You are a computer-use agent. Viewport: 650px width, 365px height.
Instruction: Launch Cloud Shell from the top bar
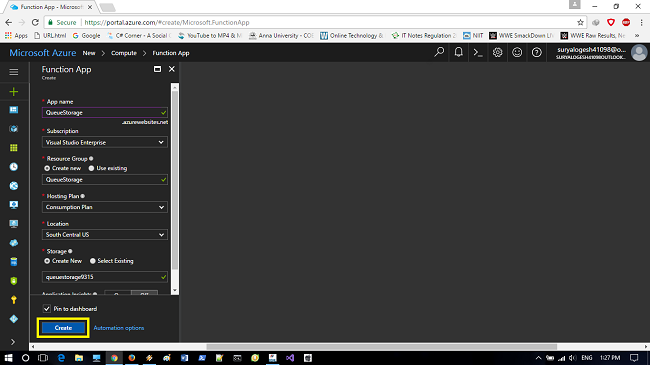click(478, 53)
